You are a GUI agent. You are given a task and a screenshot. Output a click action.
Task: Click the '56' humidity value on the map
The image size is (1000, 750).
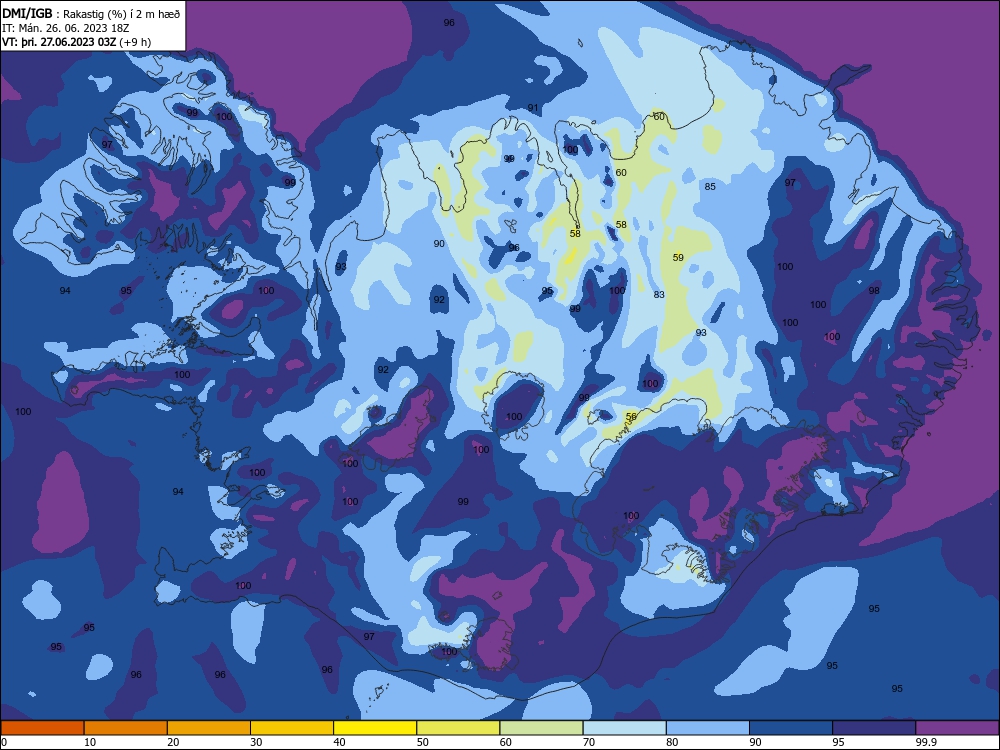631,416
